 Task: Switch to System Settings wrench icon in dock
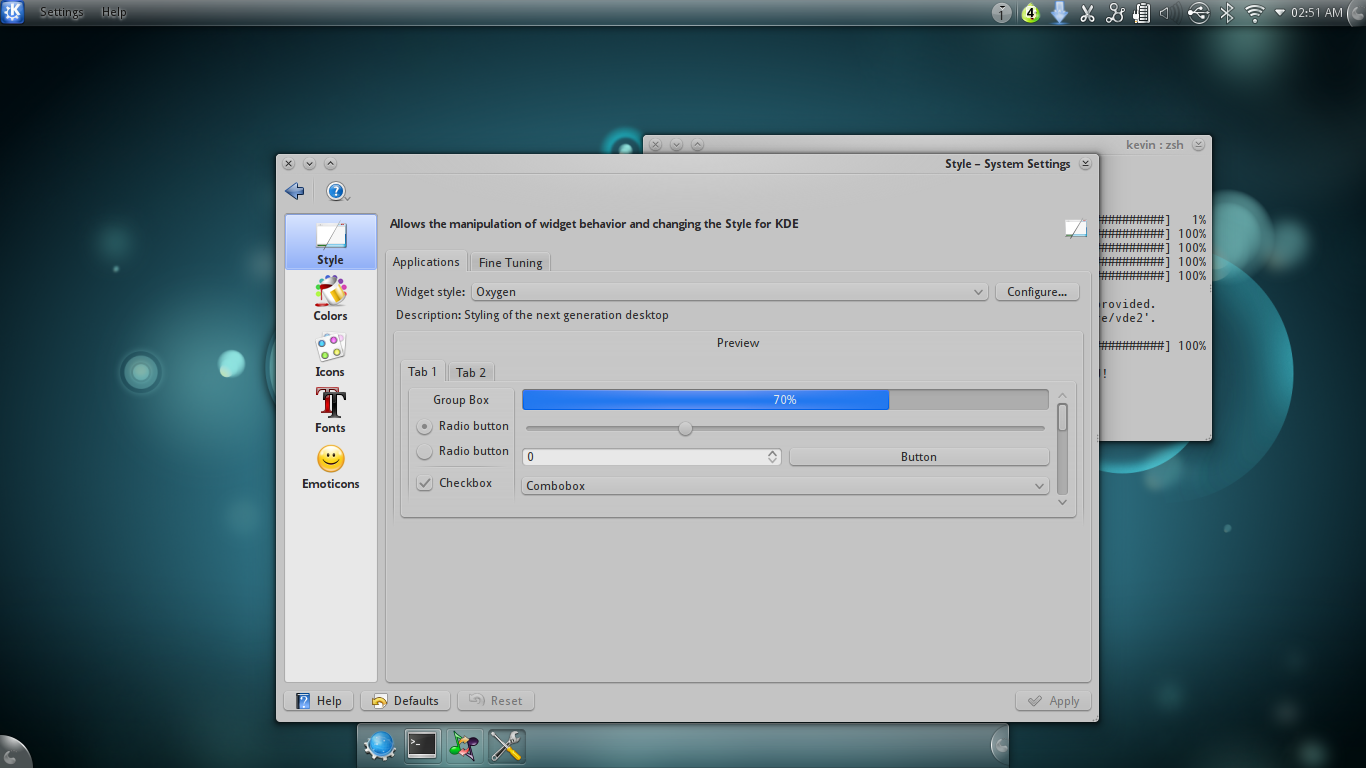506,746
